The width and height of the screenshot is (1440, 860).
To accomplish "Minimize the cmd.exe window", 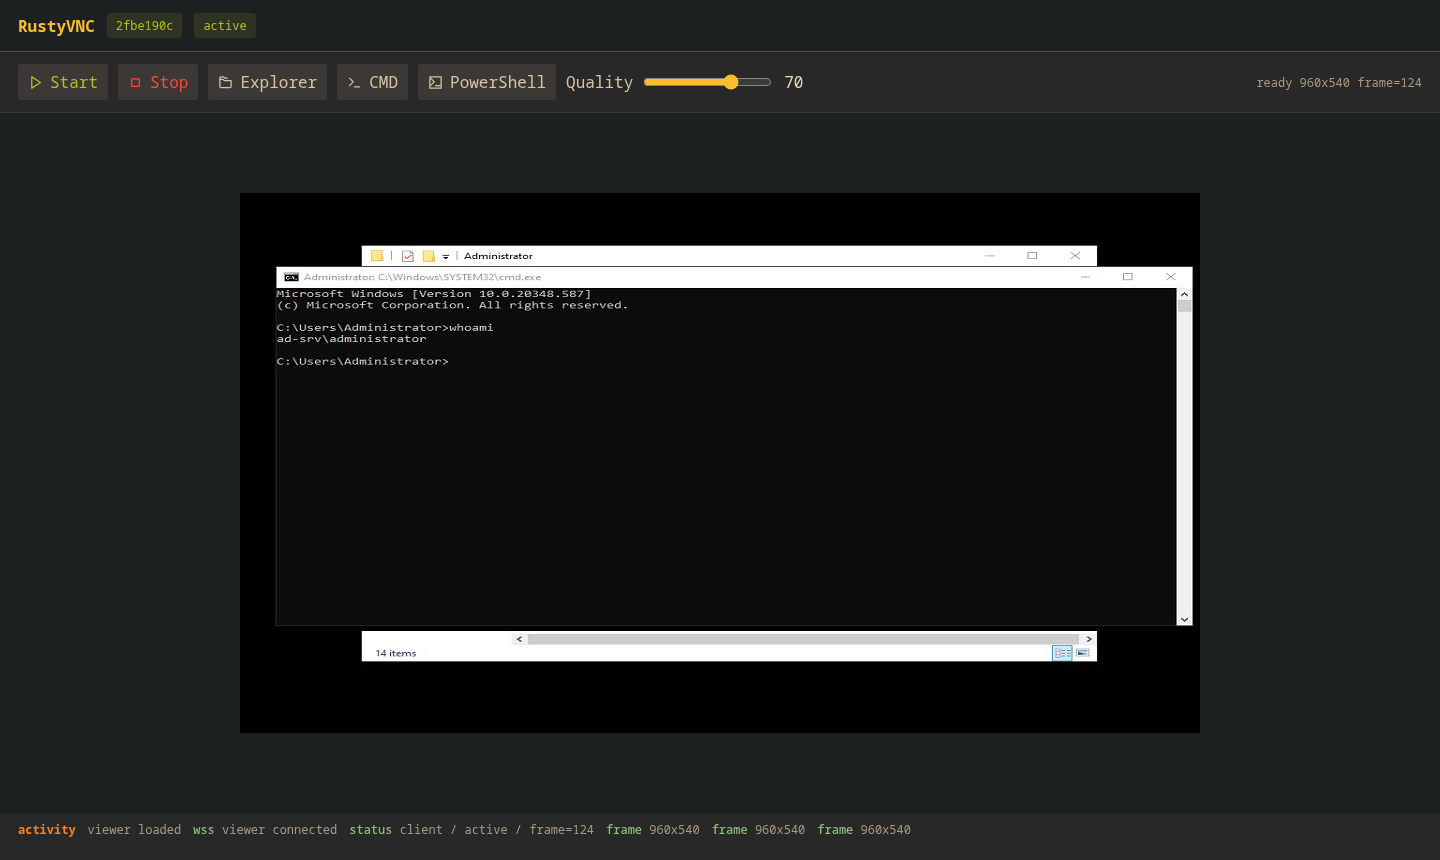I will point(1085,277).
